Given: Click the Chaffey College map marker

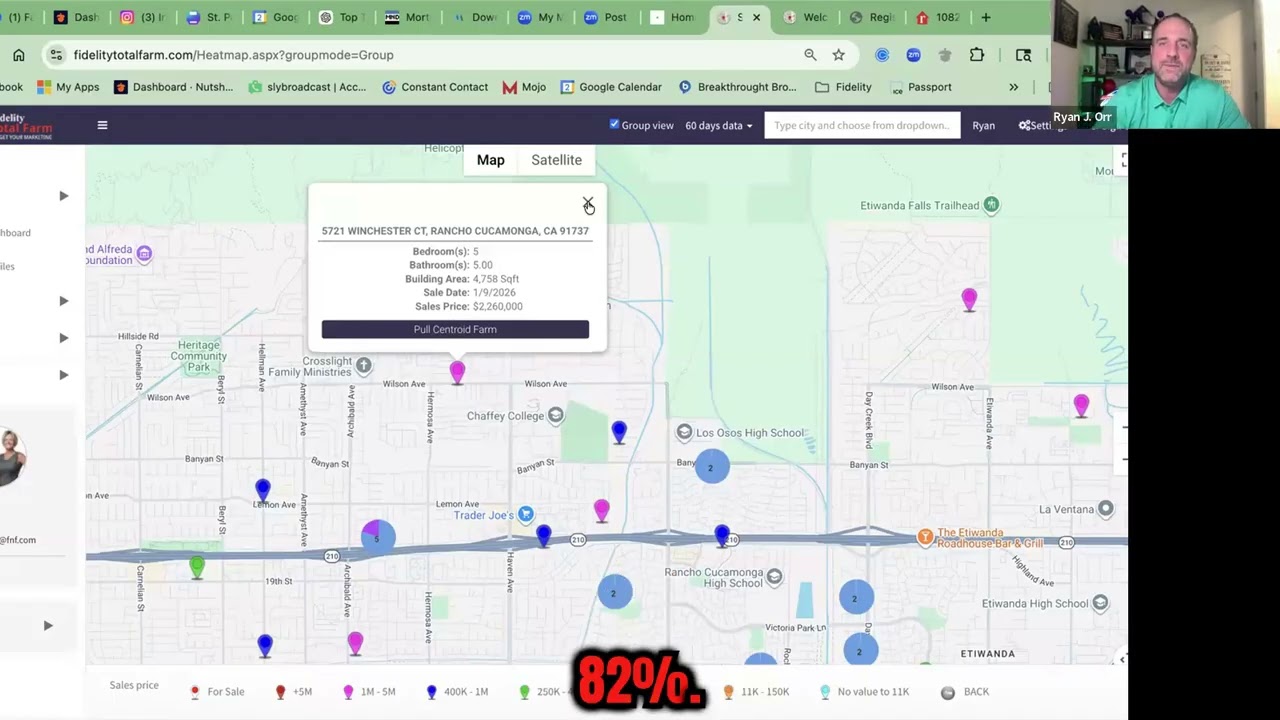Looking at the screenshot, I should tap(555, 415).
